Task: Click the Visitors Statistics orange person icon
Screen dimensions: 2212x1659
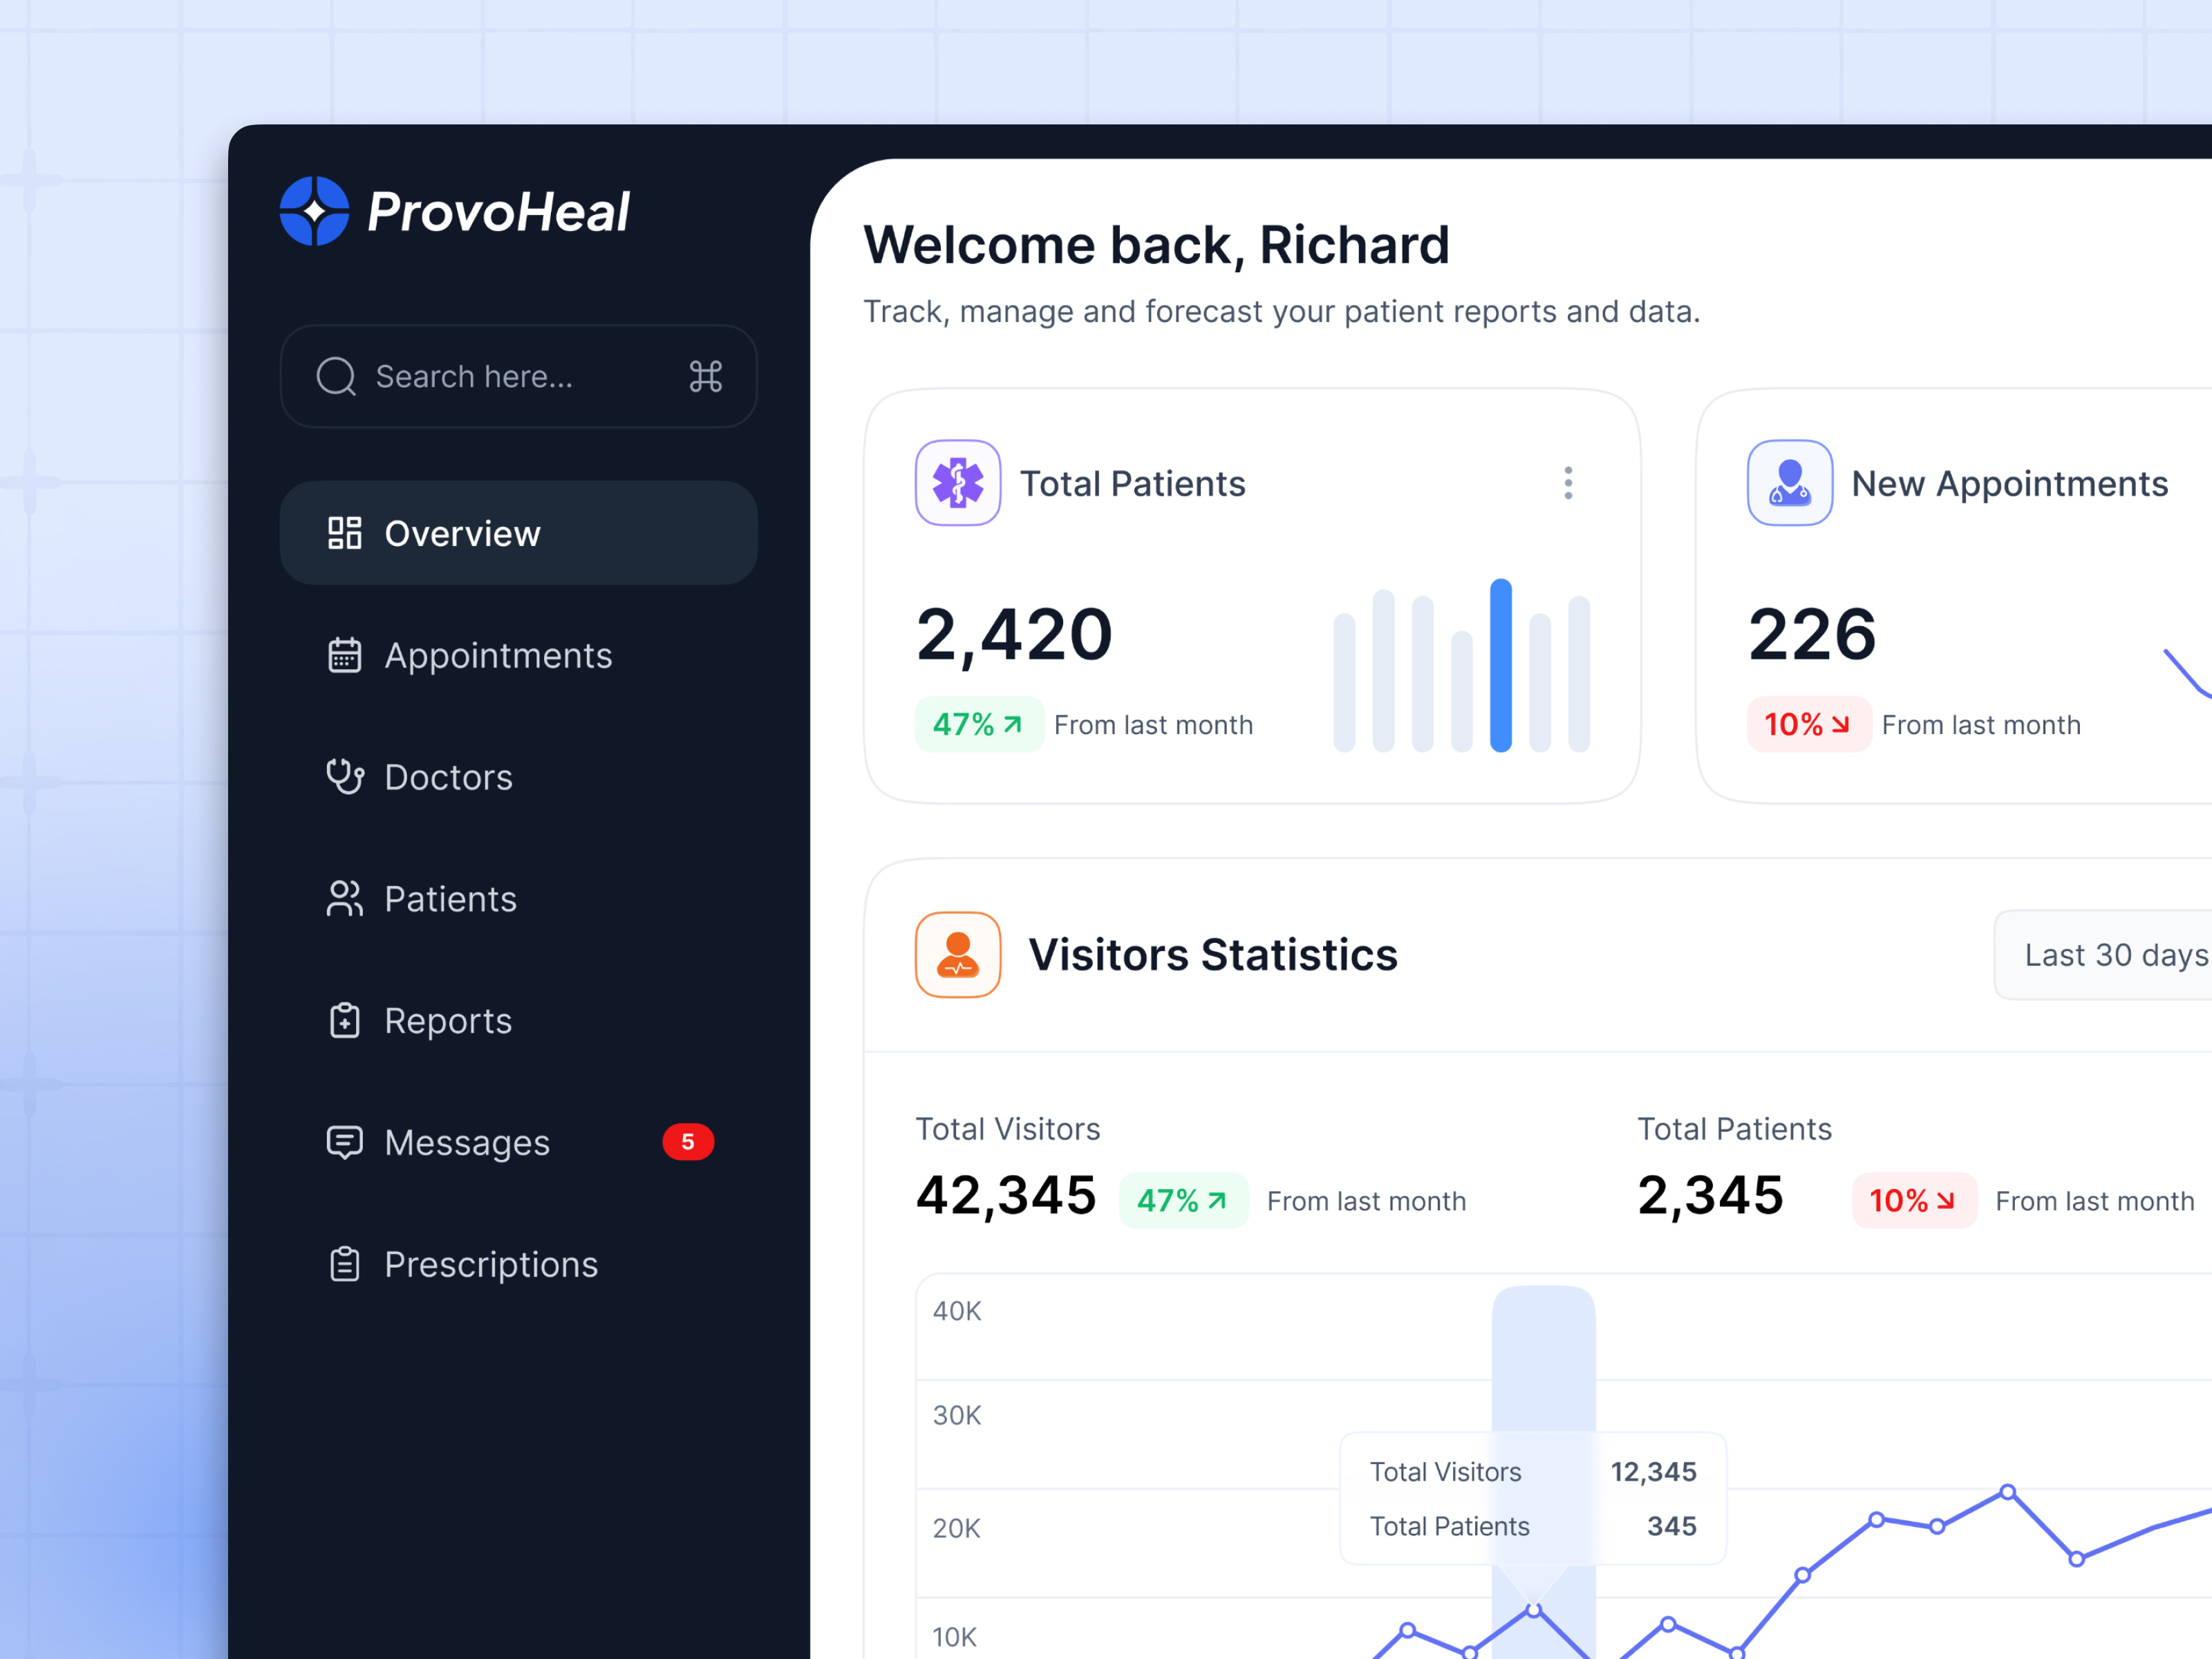Action: (957, 953)
